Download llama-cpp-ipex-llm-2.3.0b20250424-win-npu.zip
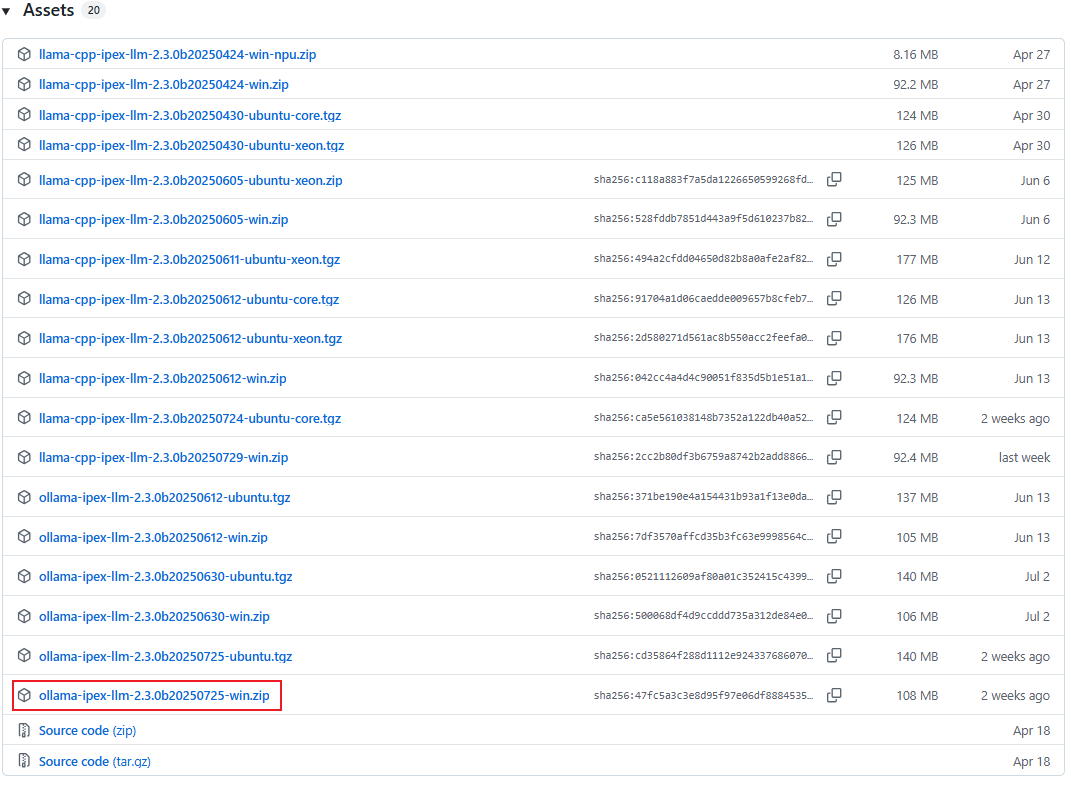1071x785 pixels. (178, 55)
